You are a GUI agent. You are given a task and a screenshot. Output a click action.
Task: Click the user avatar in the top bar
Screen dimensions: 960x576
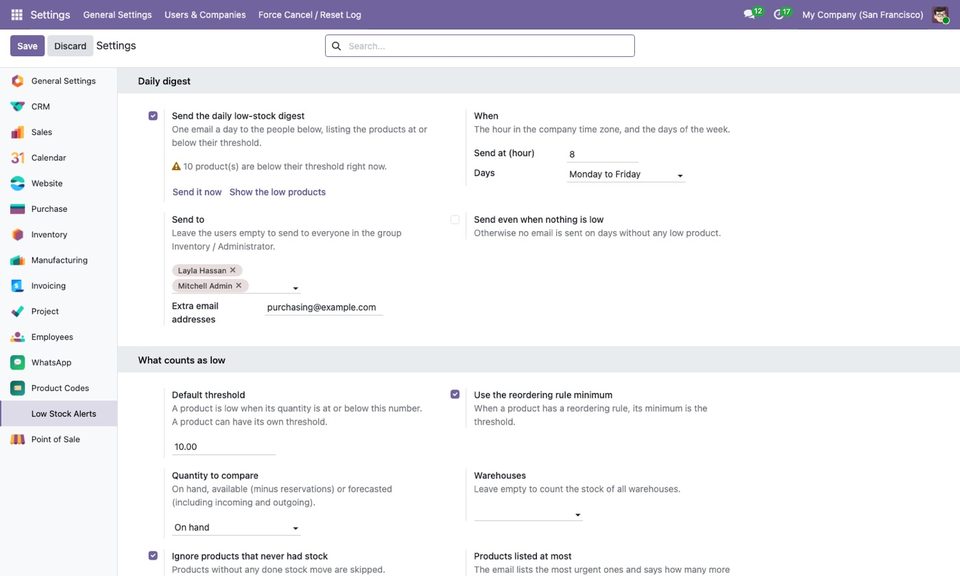pos(940,15)
